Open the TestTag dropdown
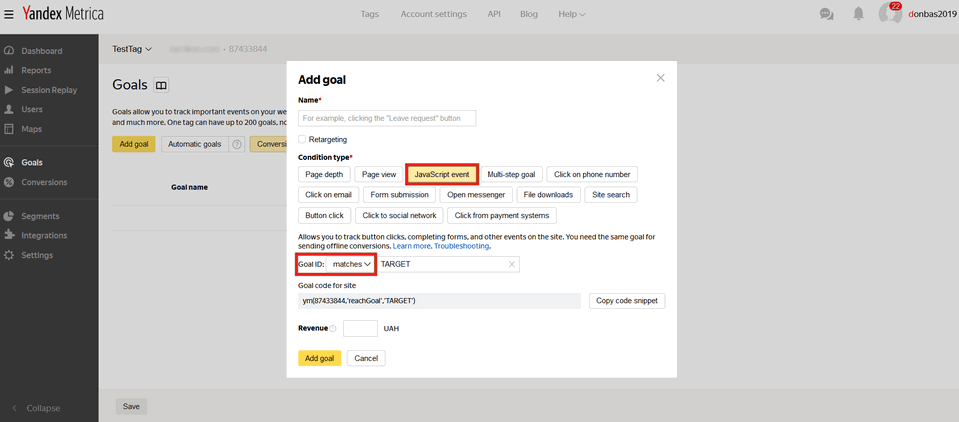Viewport: 959px width, 422px height. pos(131,49)
